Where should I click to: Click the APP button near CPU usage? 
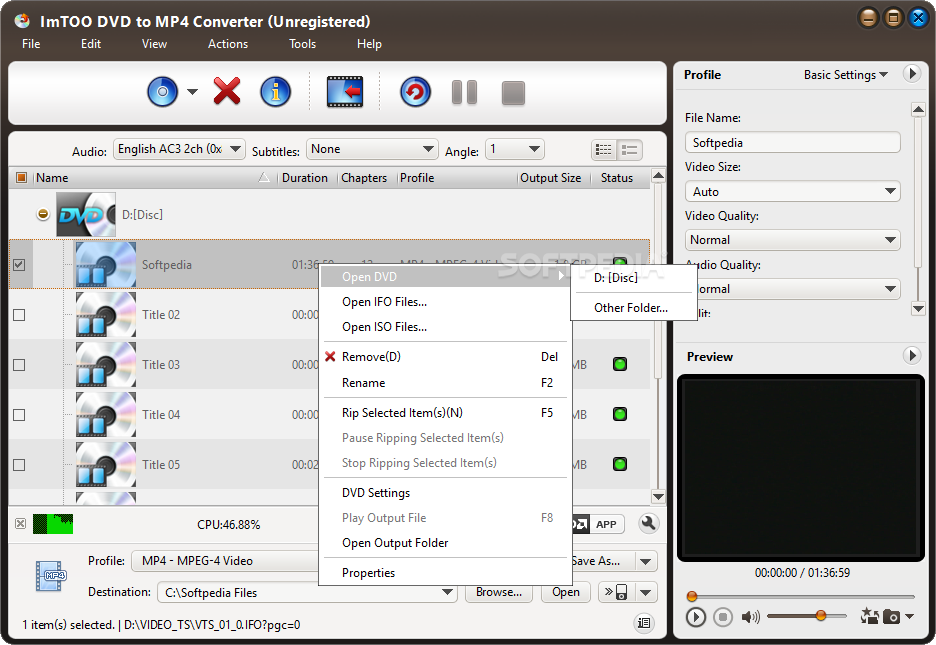[x=606, y=524]
